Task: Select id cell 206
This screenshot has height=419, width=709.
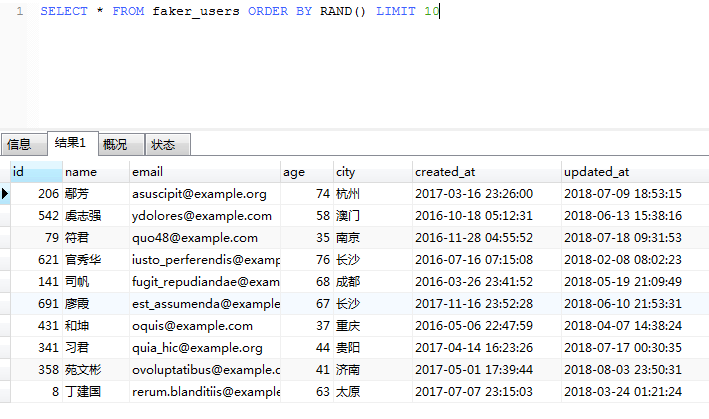Action: [x=37, y=194]
